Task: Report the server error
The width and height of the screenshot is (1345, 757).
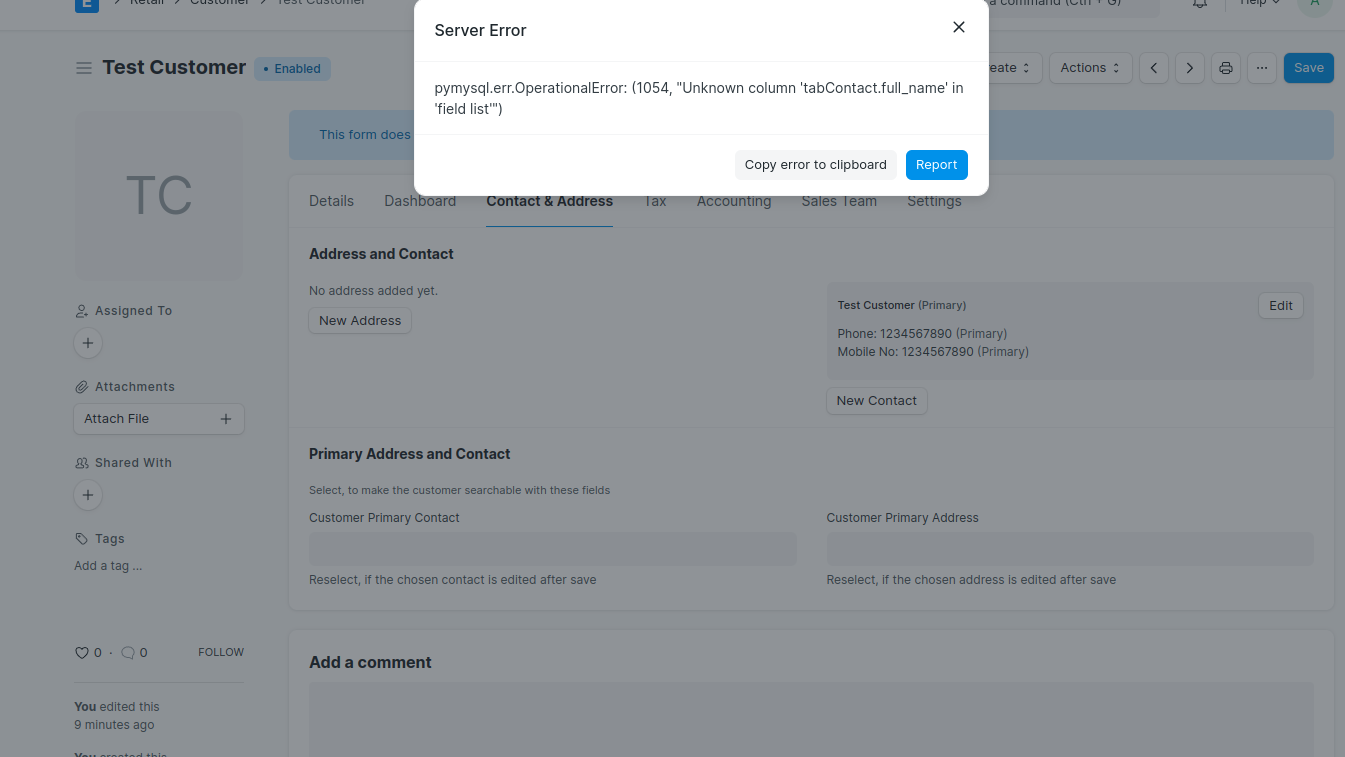Action: tap(936, 164)
